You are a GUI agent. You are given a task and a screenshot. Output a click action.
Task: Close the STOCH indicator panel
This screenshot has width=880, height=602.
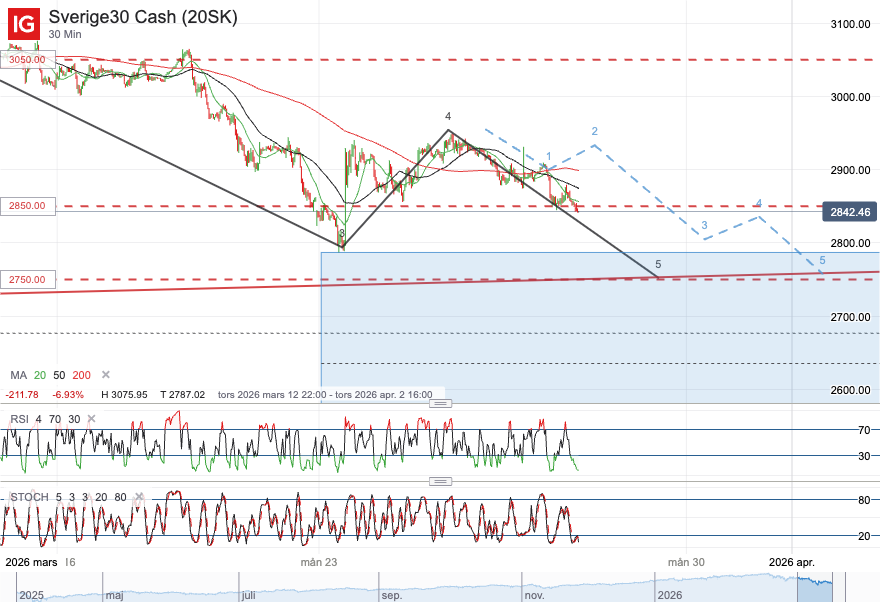pyautogui.click(x=139, y=497)
